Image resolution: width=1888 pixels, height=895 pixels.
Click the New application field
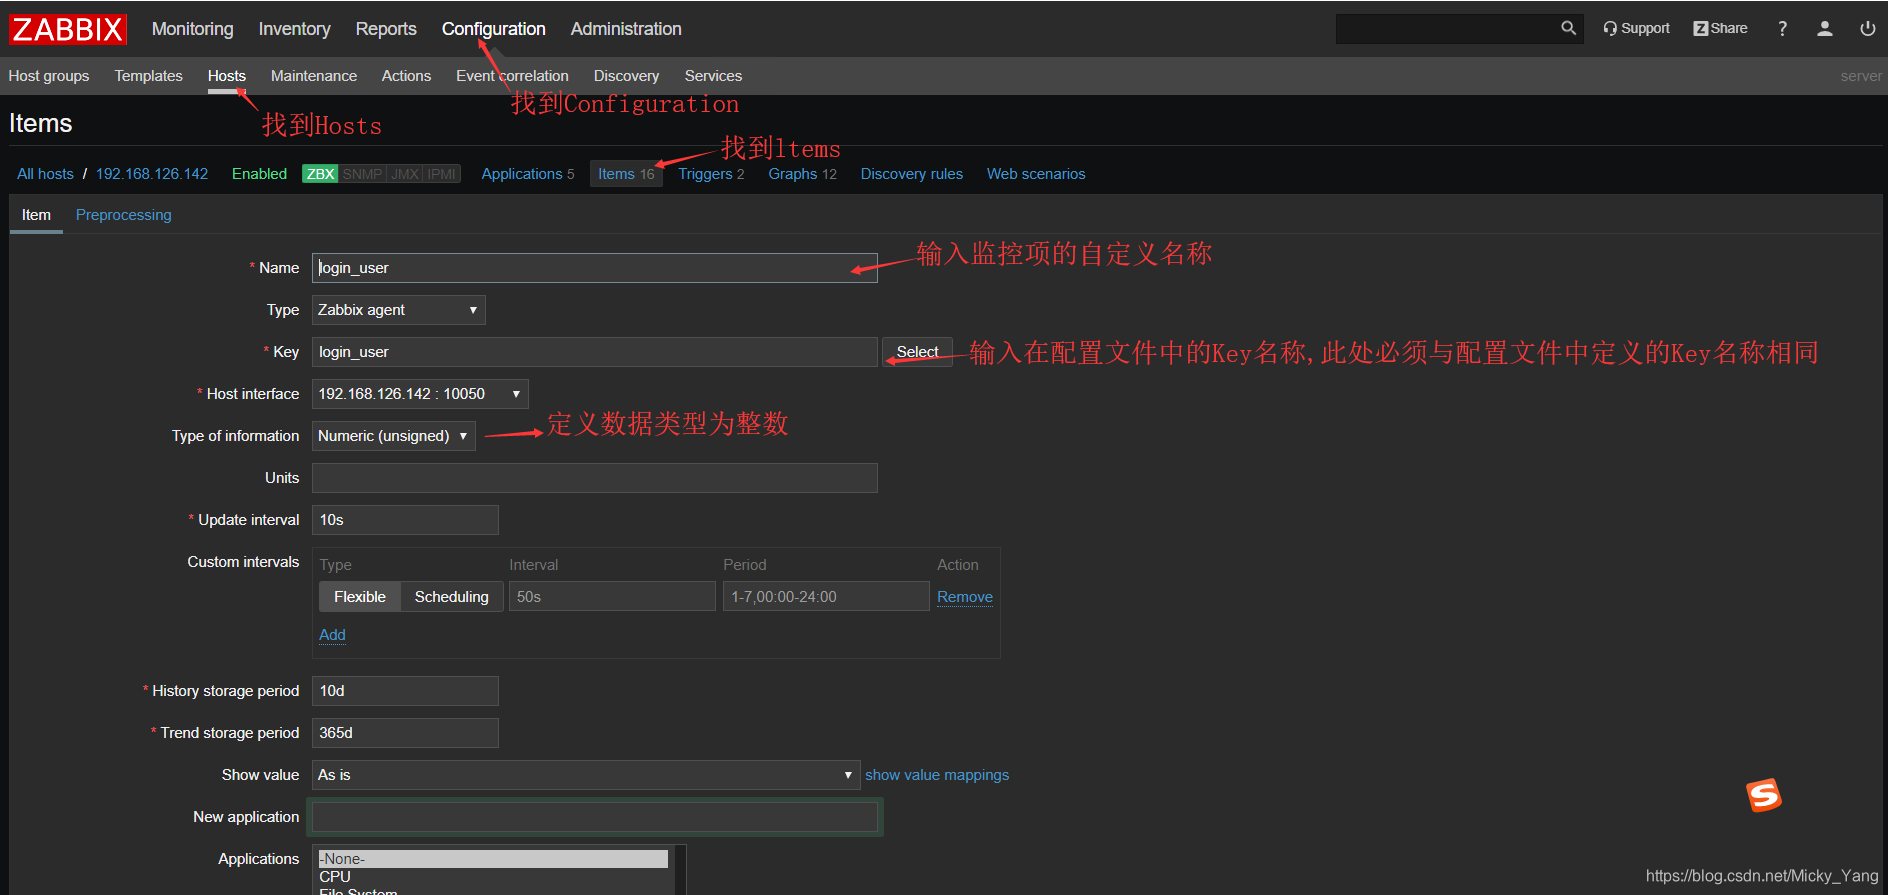[x=595, y=817]
